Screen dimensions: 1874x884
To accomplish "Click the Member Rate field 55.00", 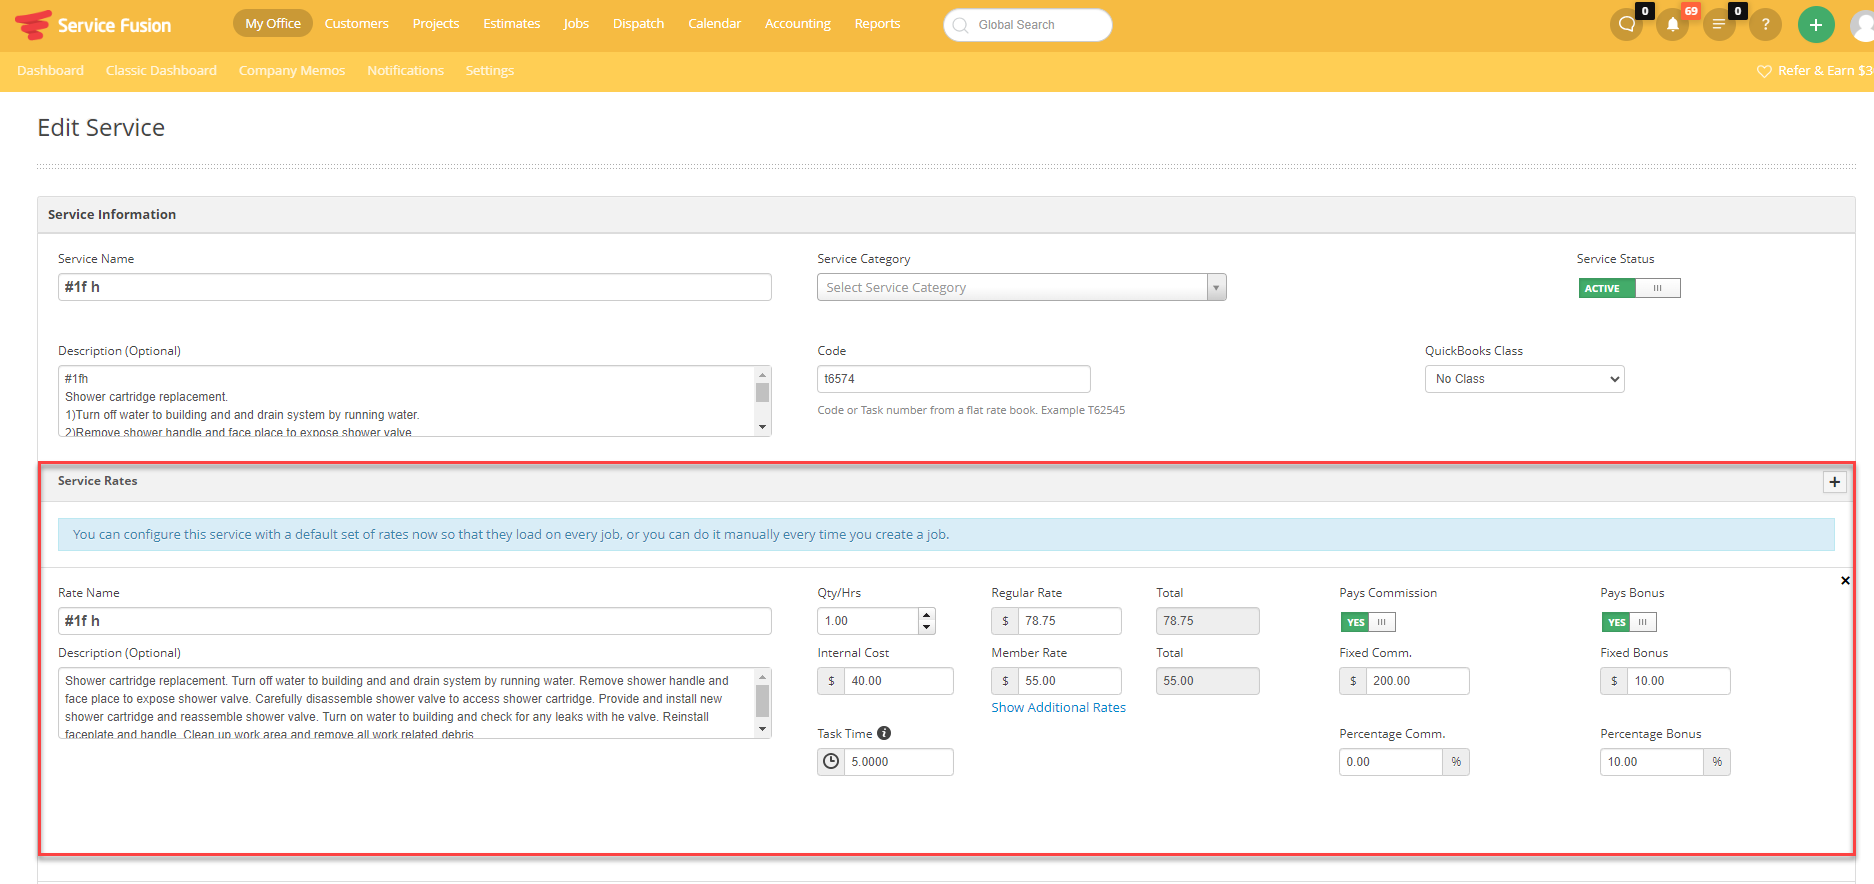I will (1069, 681).
